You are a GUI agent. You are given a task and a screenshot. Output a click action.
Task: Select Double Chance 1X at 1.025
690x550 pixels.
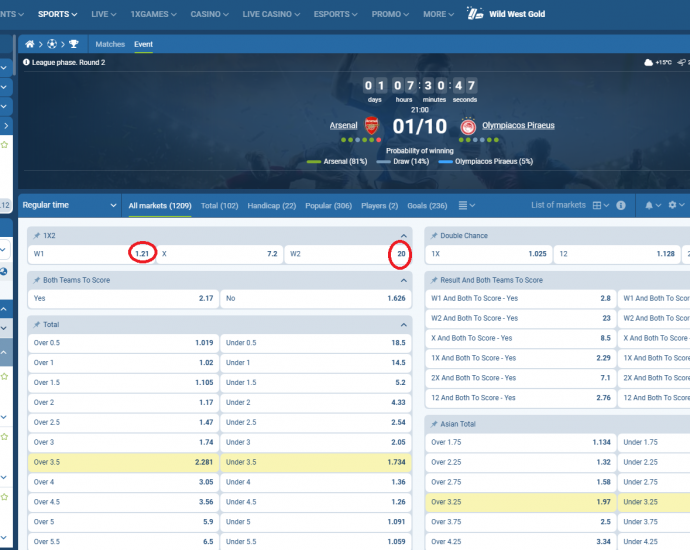point(488,254)
